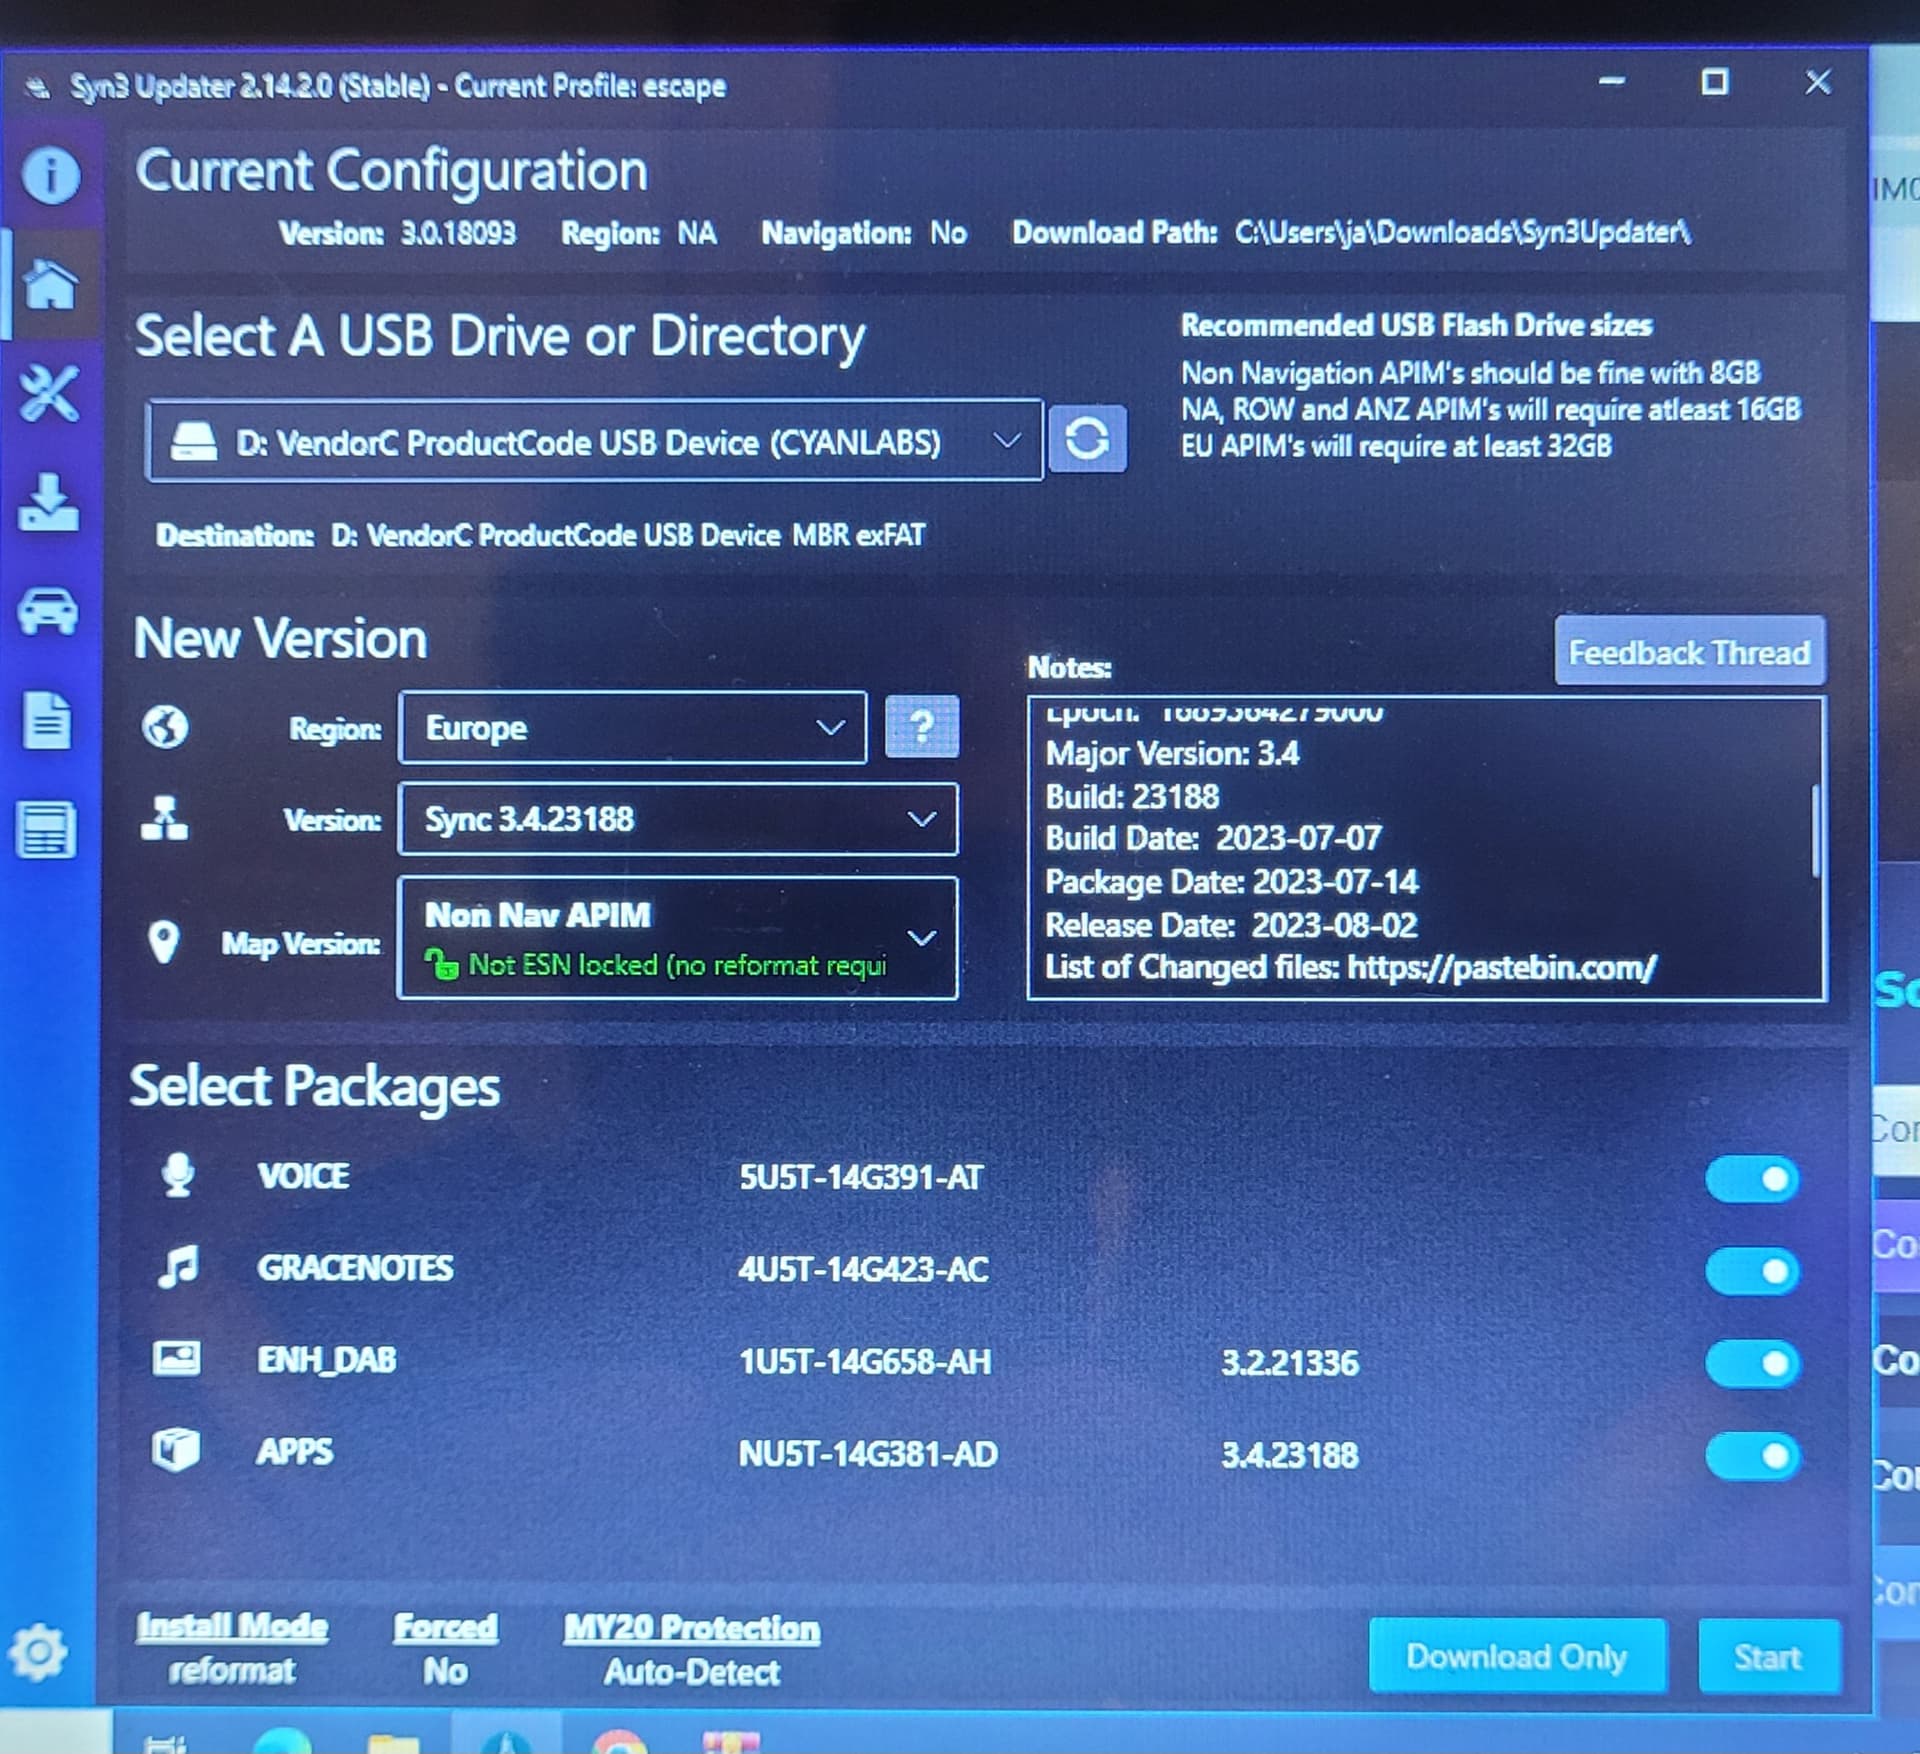Toggle the ENH_DAB package switch
This screenshot has height=1754, width=1920.
(1752, 1364)
